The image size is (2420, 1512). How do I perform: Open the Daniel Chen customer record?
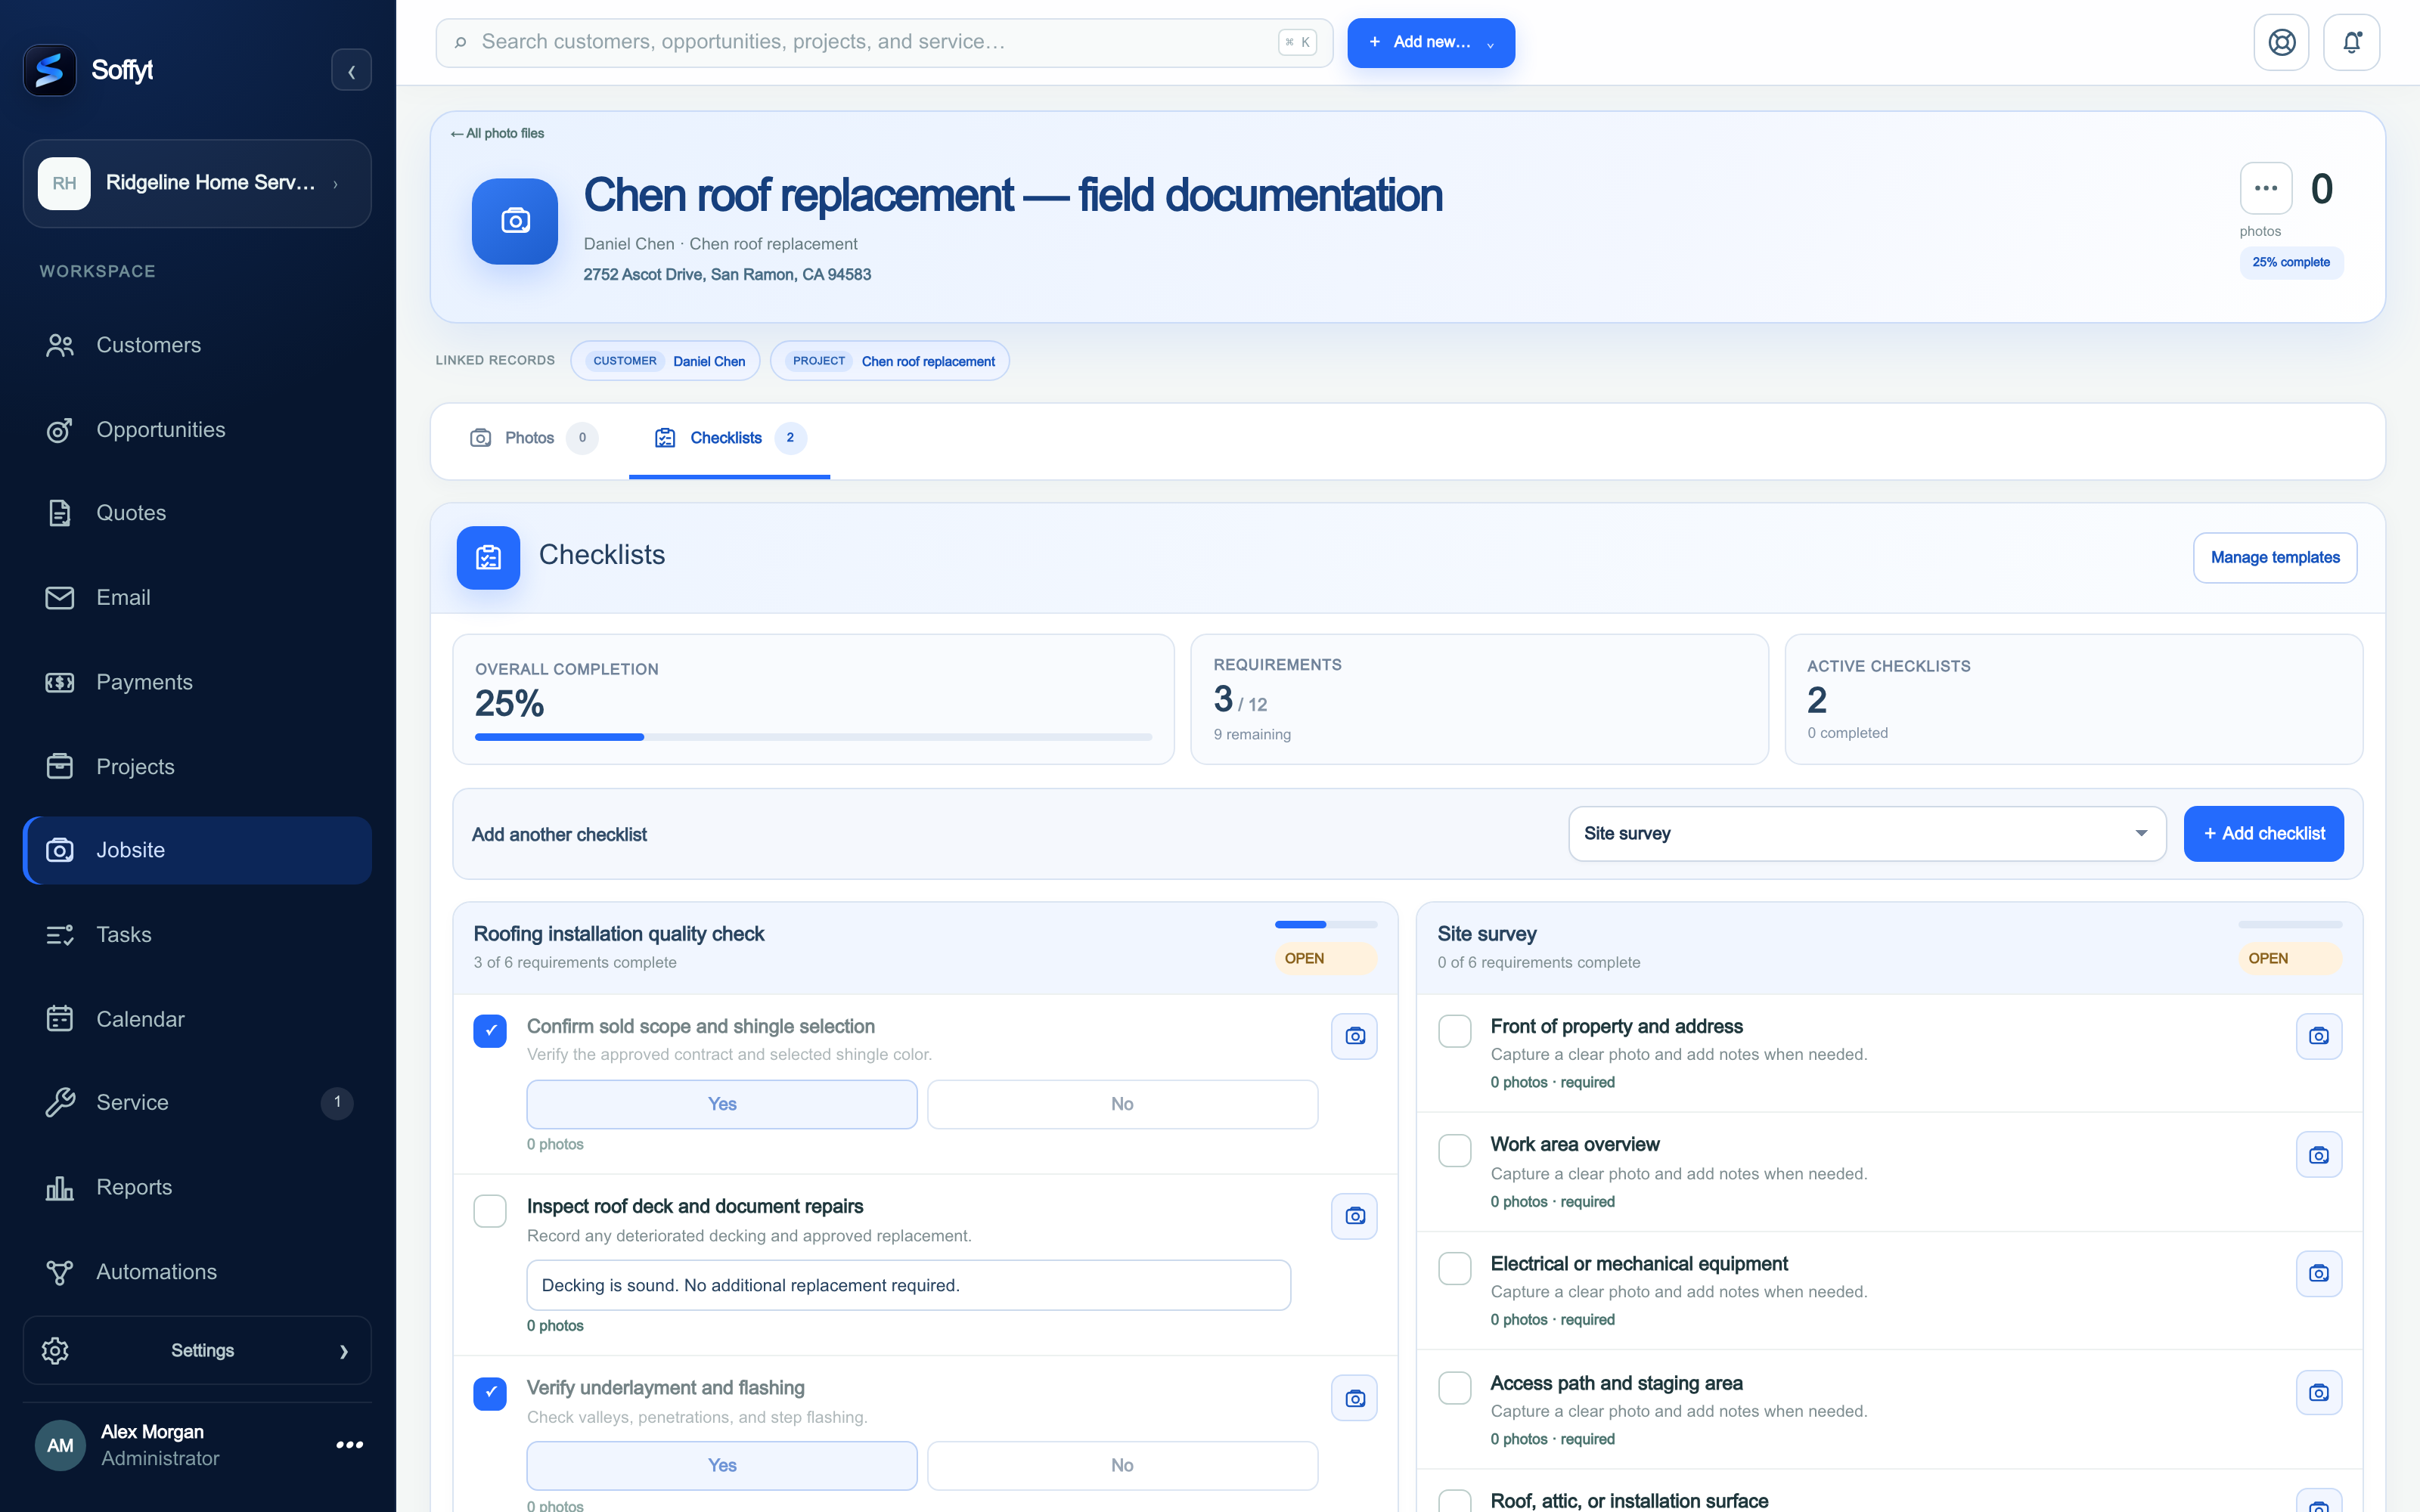[665, 361]
